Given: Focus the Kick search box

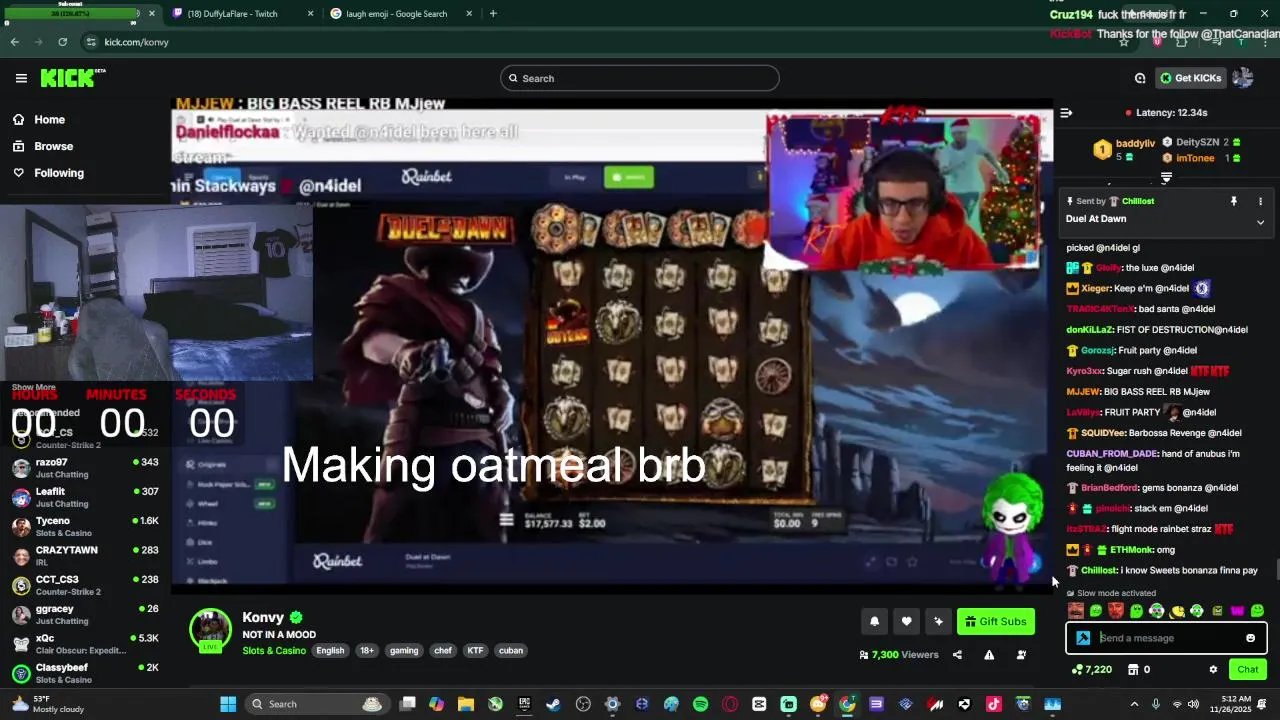Looking at the screenshot, I should pos(640,78).
